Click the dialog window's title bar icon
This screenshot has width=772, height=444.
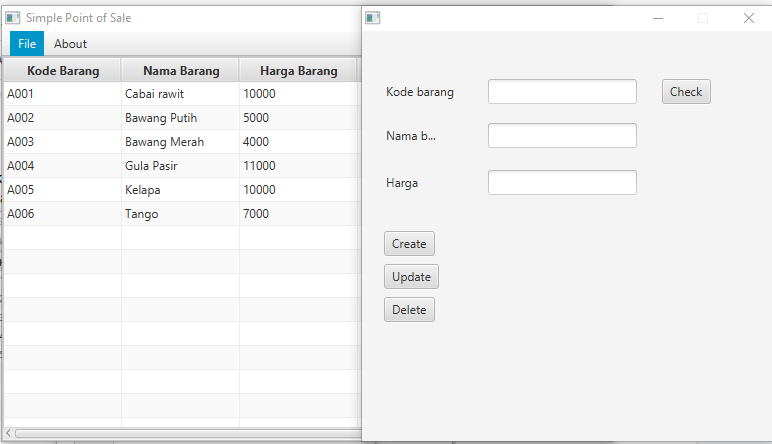[373, 18]
